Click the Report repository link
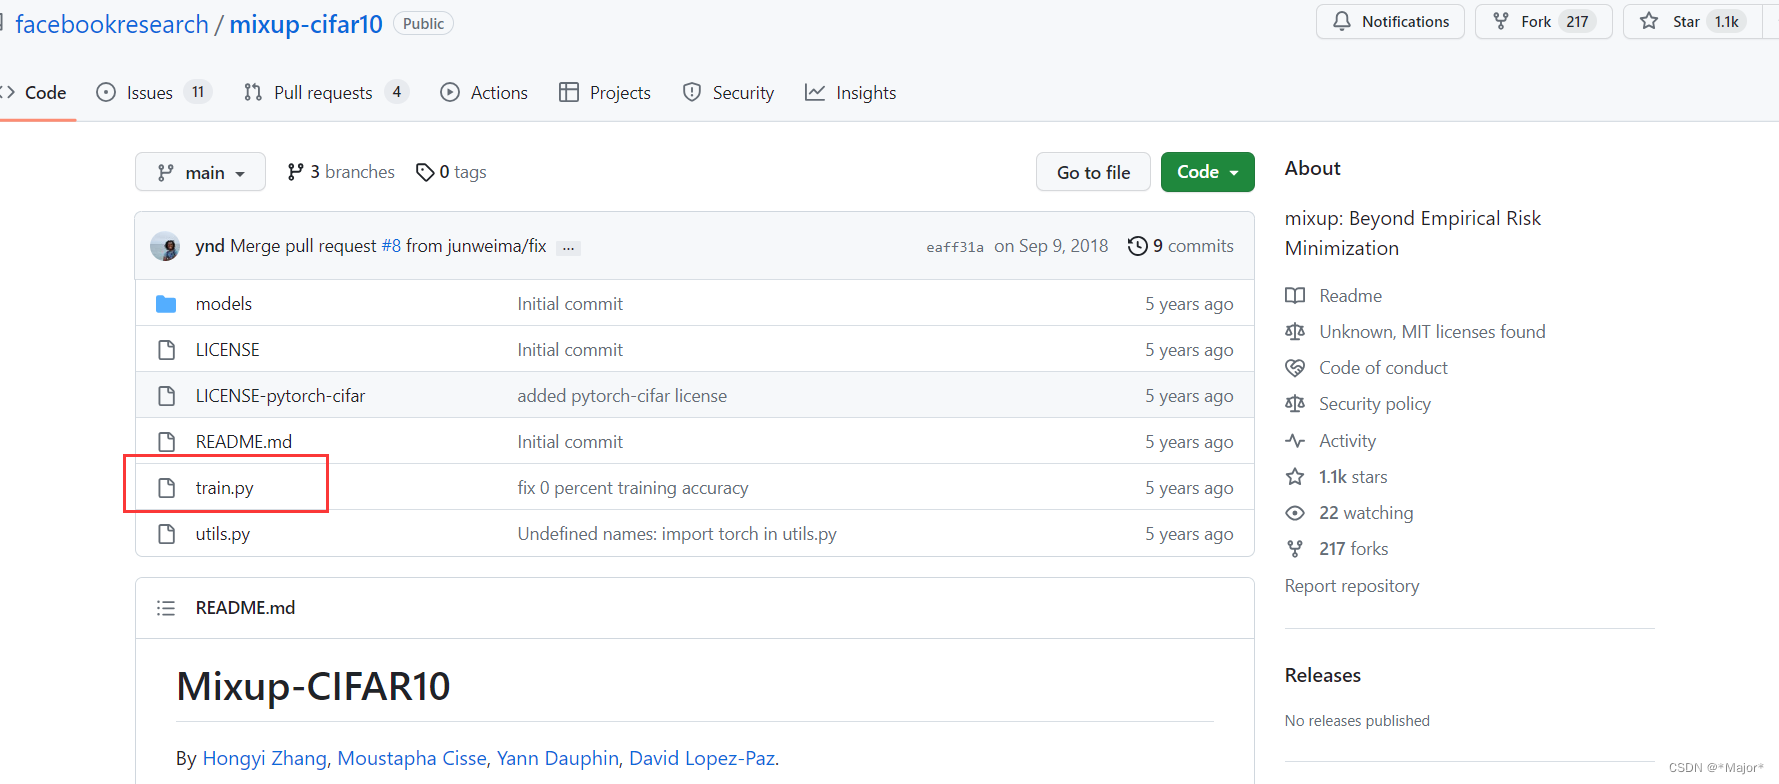The height and width of the screenshot is (784, 1779). tap(1352, 585)
